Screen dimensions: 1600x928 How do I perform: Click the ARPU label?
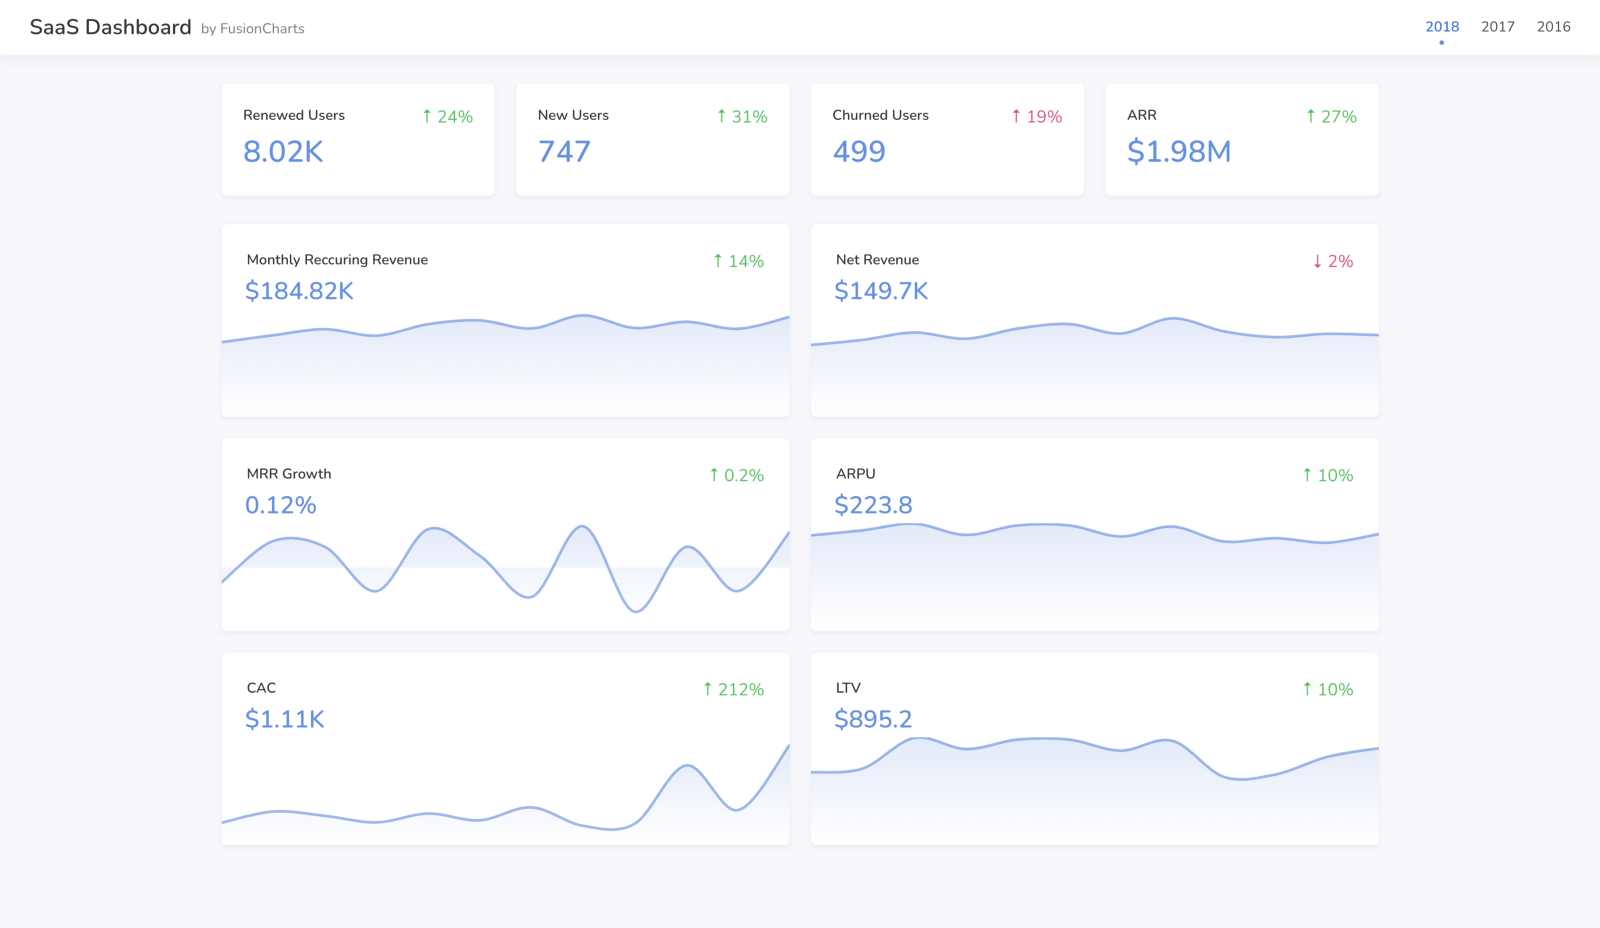click(x=856, y=473)
